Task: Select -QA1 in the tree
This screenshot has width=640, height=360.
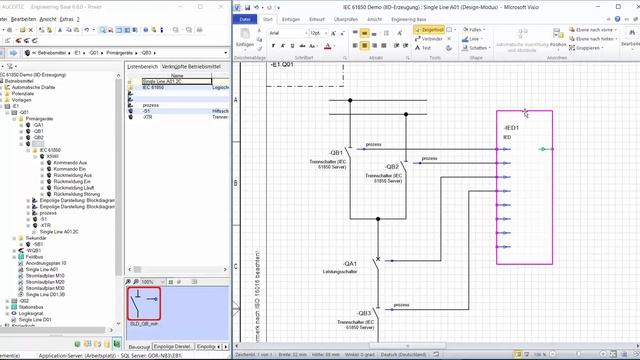Action: pos(38,125)
